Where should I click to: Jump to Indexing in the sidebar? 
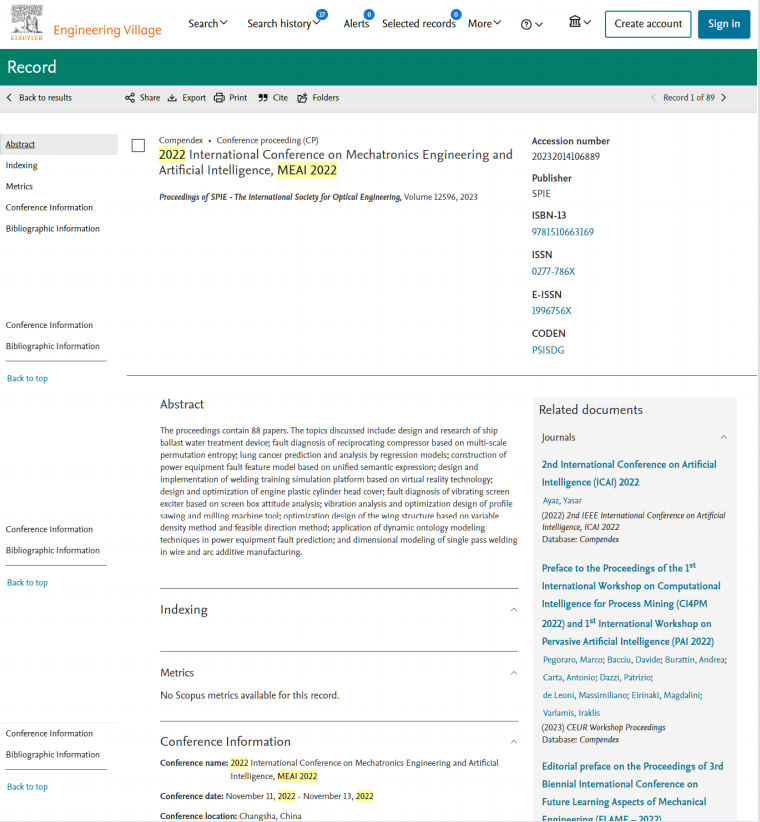(21, 165)
